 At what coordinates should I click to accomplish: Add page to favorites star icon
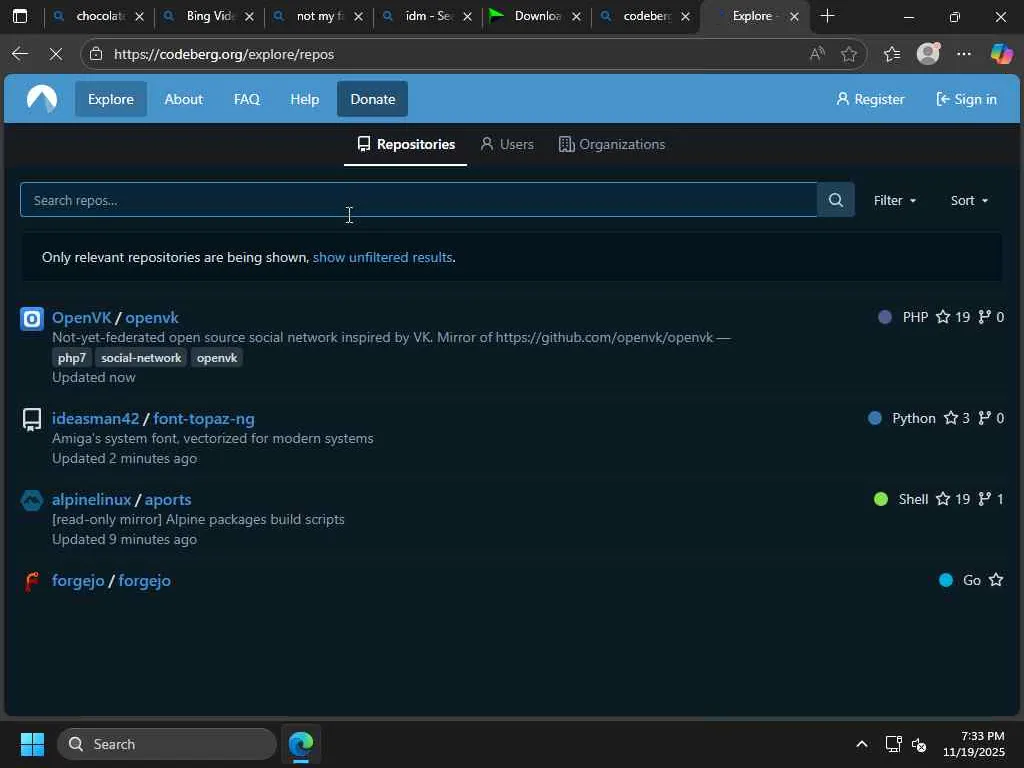coord(848,54)
